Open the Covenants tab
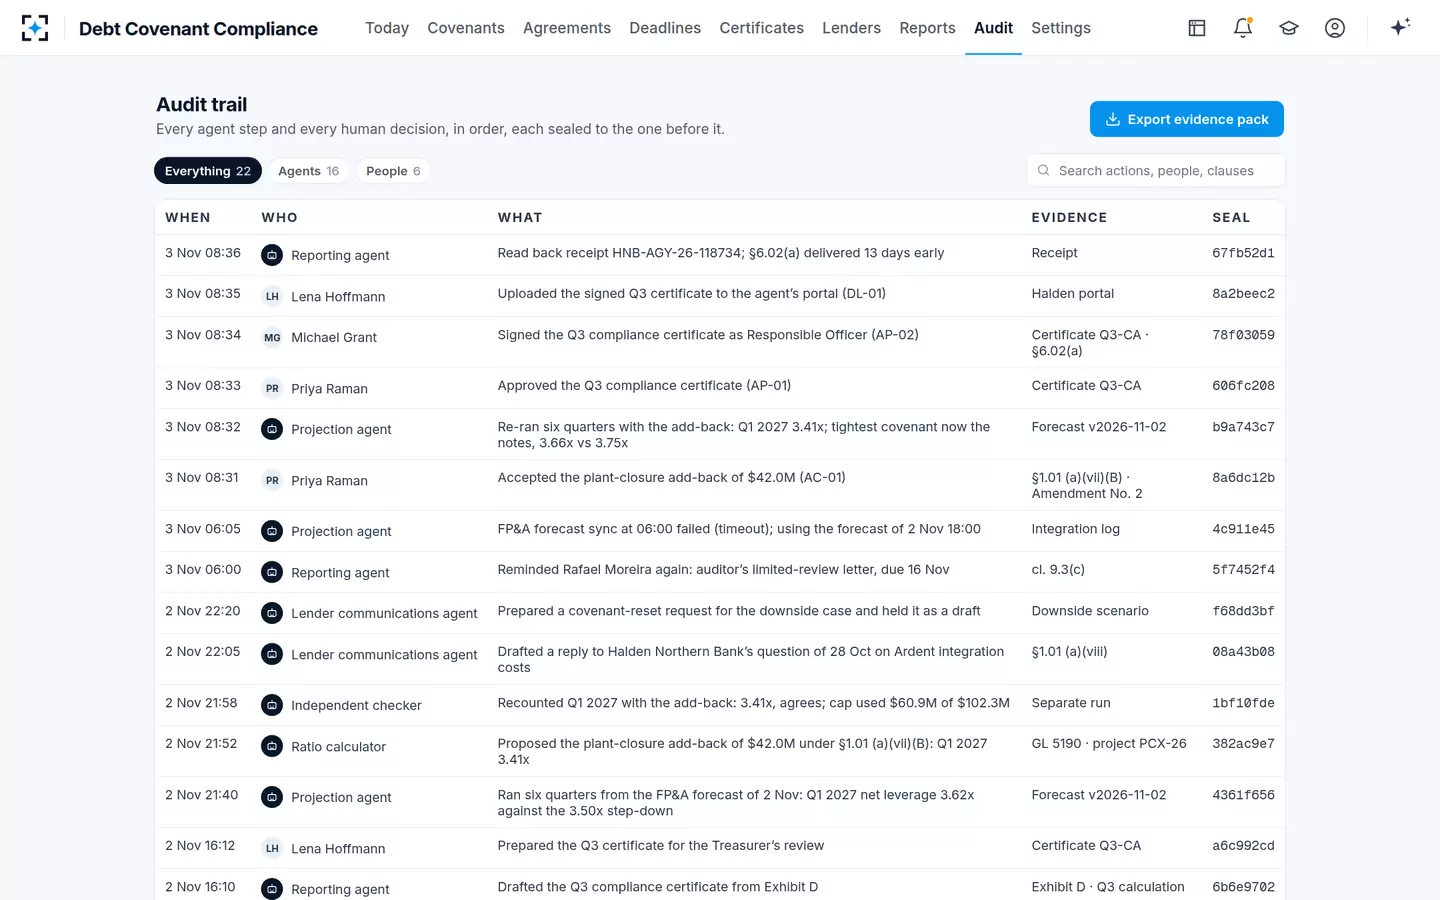1440x900 pixels. [x=466, y=28]
